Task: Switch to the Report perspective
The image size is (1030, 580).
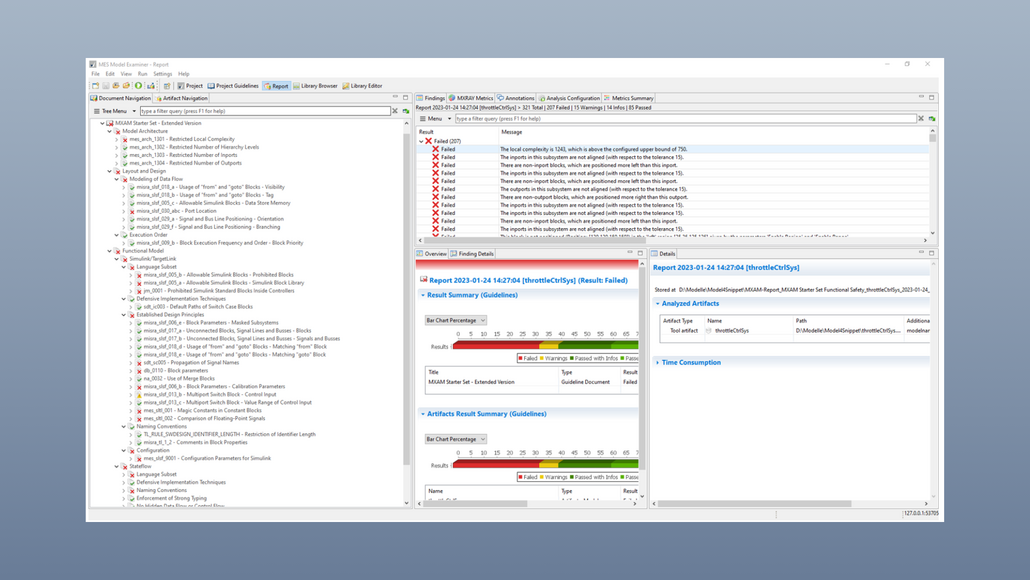Action: (x=276, y=86)
